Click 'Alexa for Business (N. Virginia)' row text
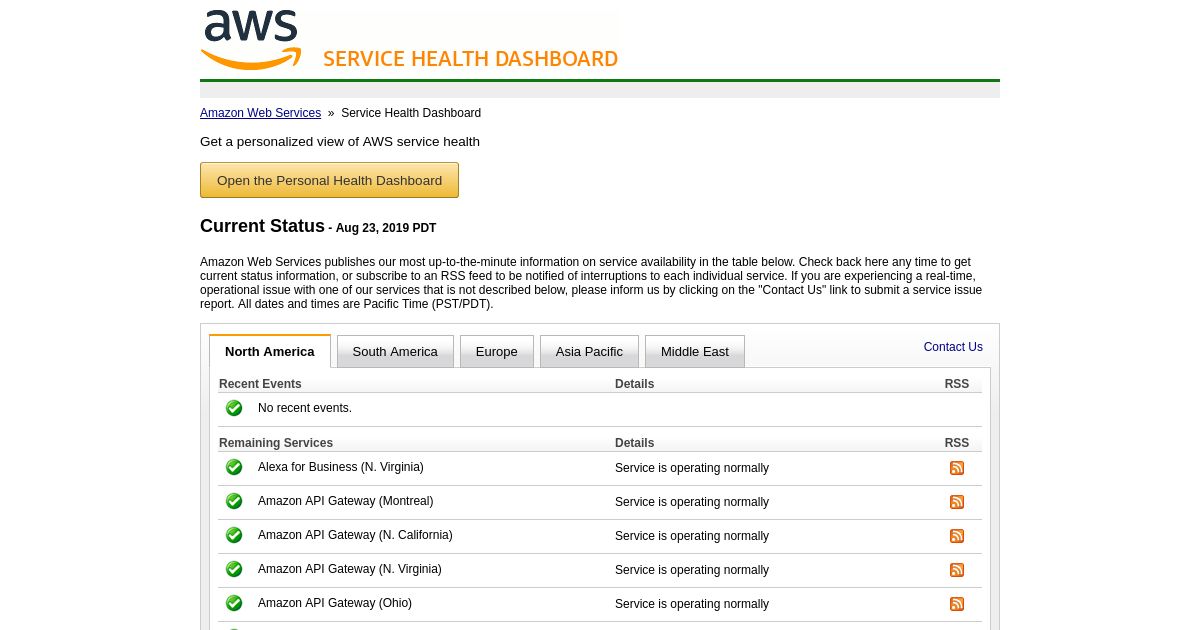This screenshot has width=1200, height=630. [x=341, y=467]
